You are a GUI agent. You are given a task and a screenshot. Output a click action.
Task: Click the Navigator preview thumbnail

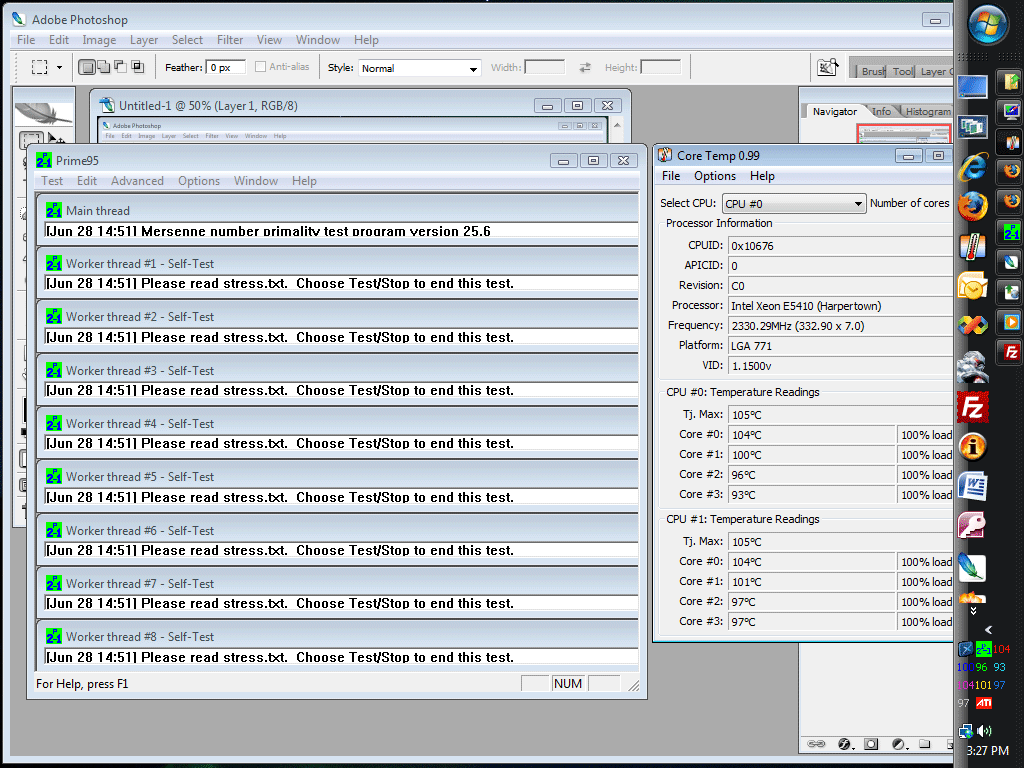coord(904,134)
